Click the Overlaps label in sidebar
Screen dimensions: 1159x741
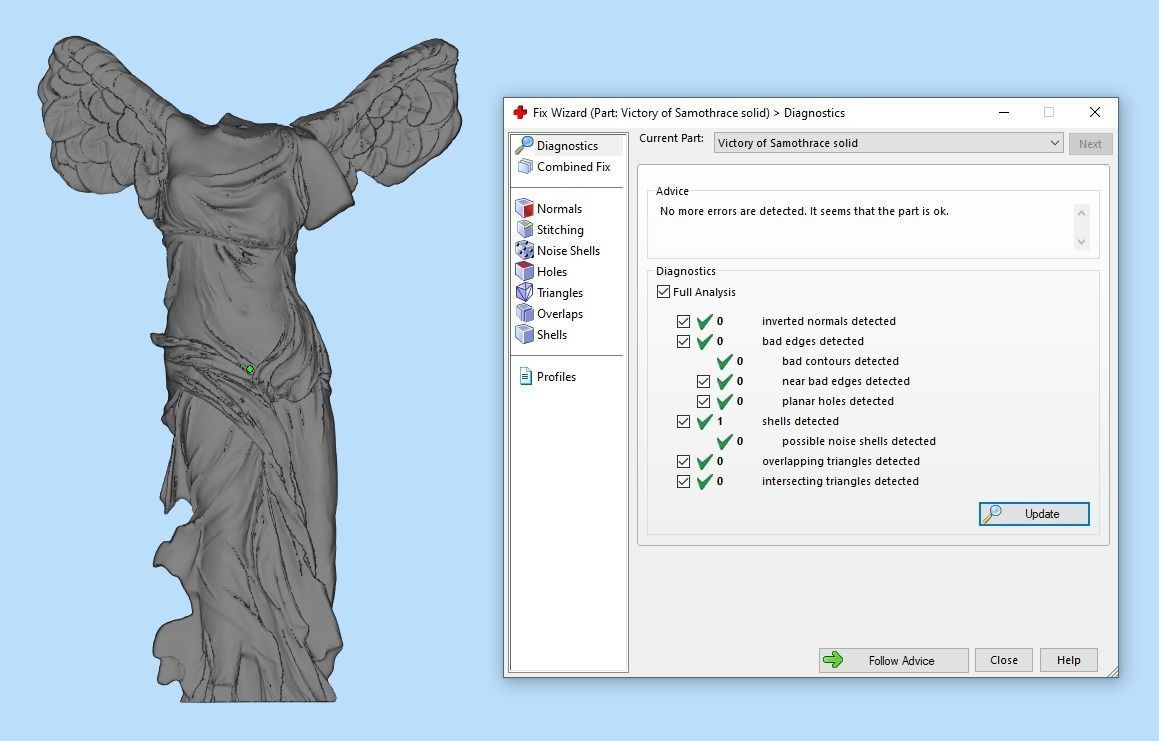560,314
